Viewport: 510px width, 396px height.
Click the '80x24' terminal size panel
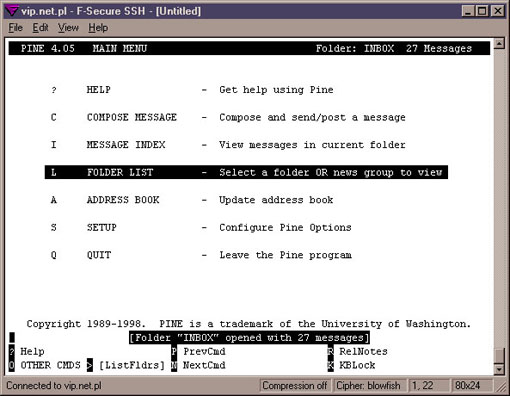point(471,385)
